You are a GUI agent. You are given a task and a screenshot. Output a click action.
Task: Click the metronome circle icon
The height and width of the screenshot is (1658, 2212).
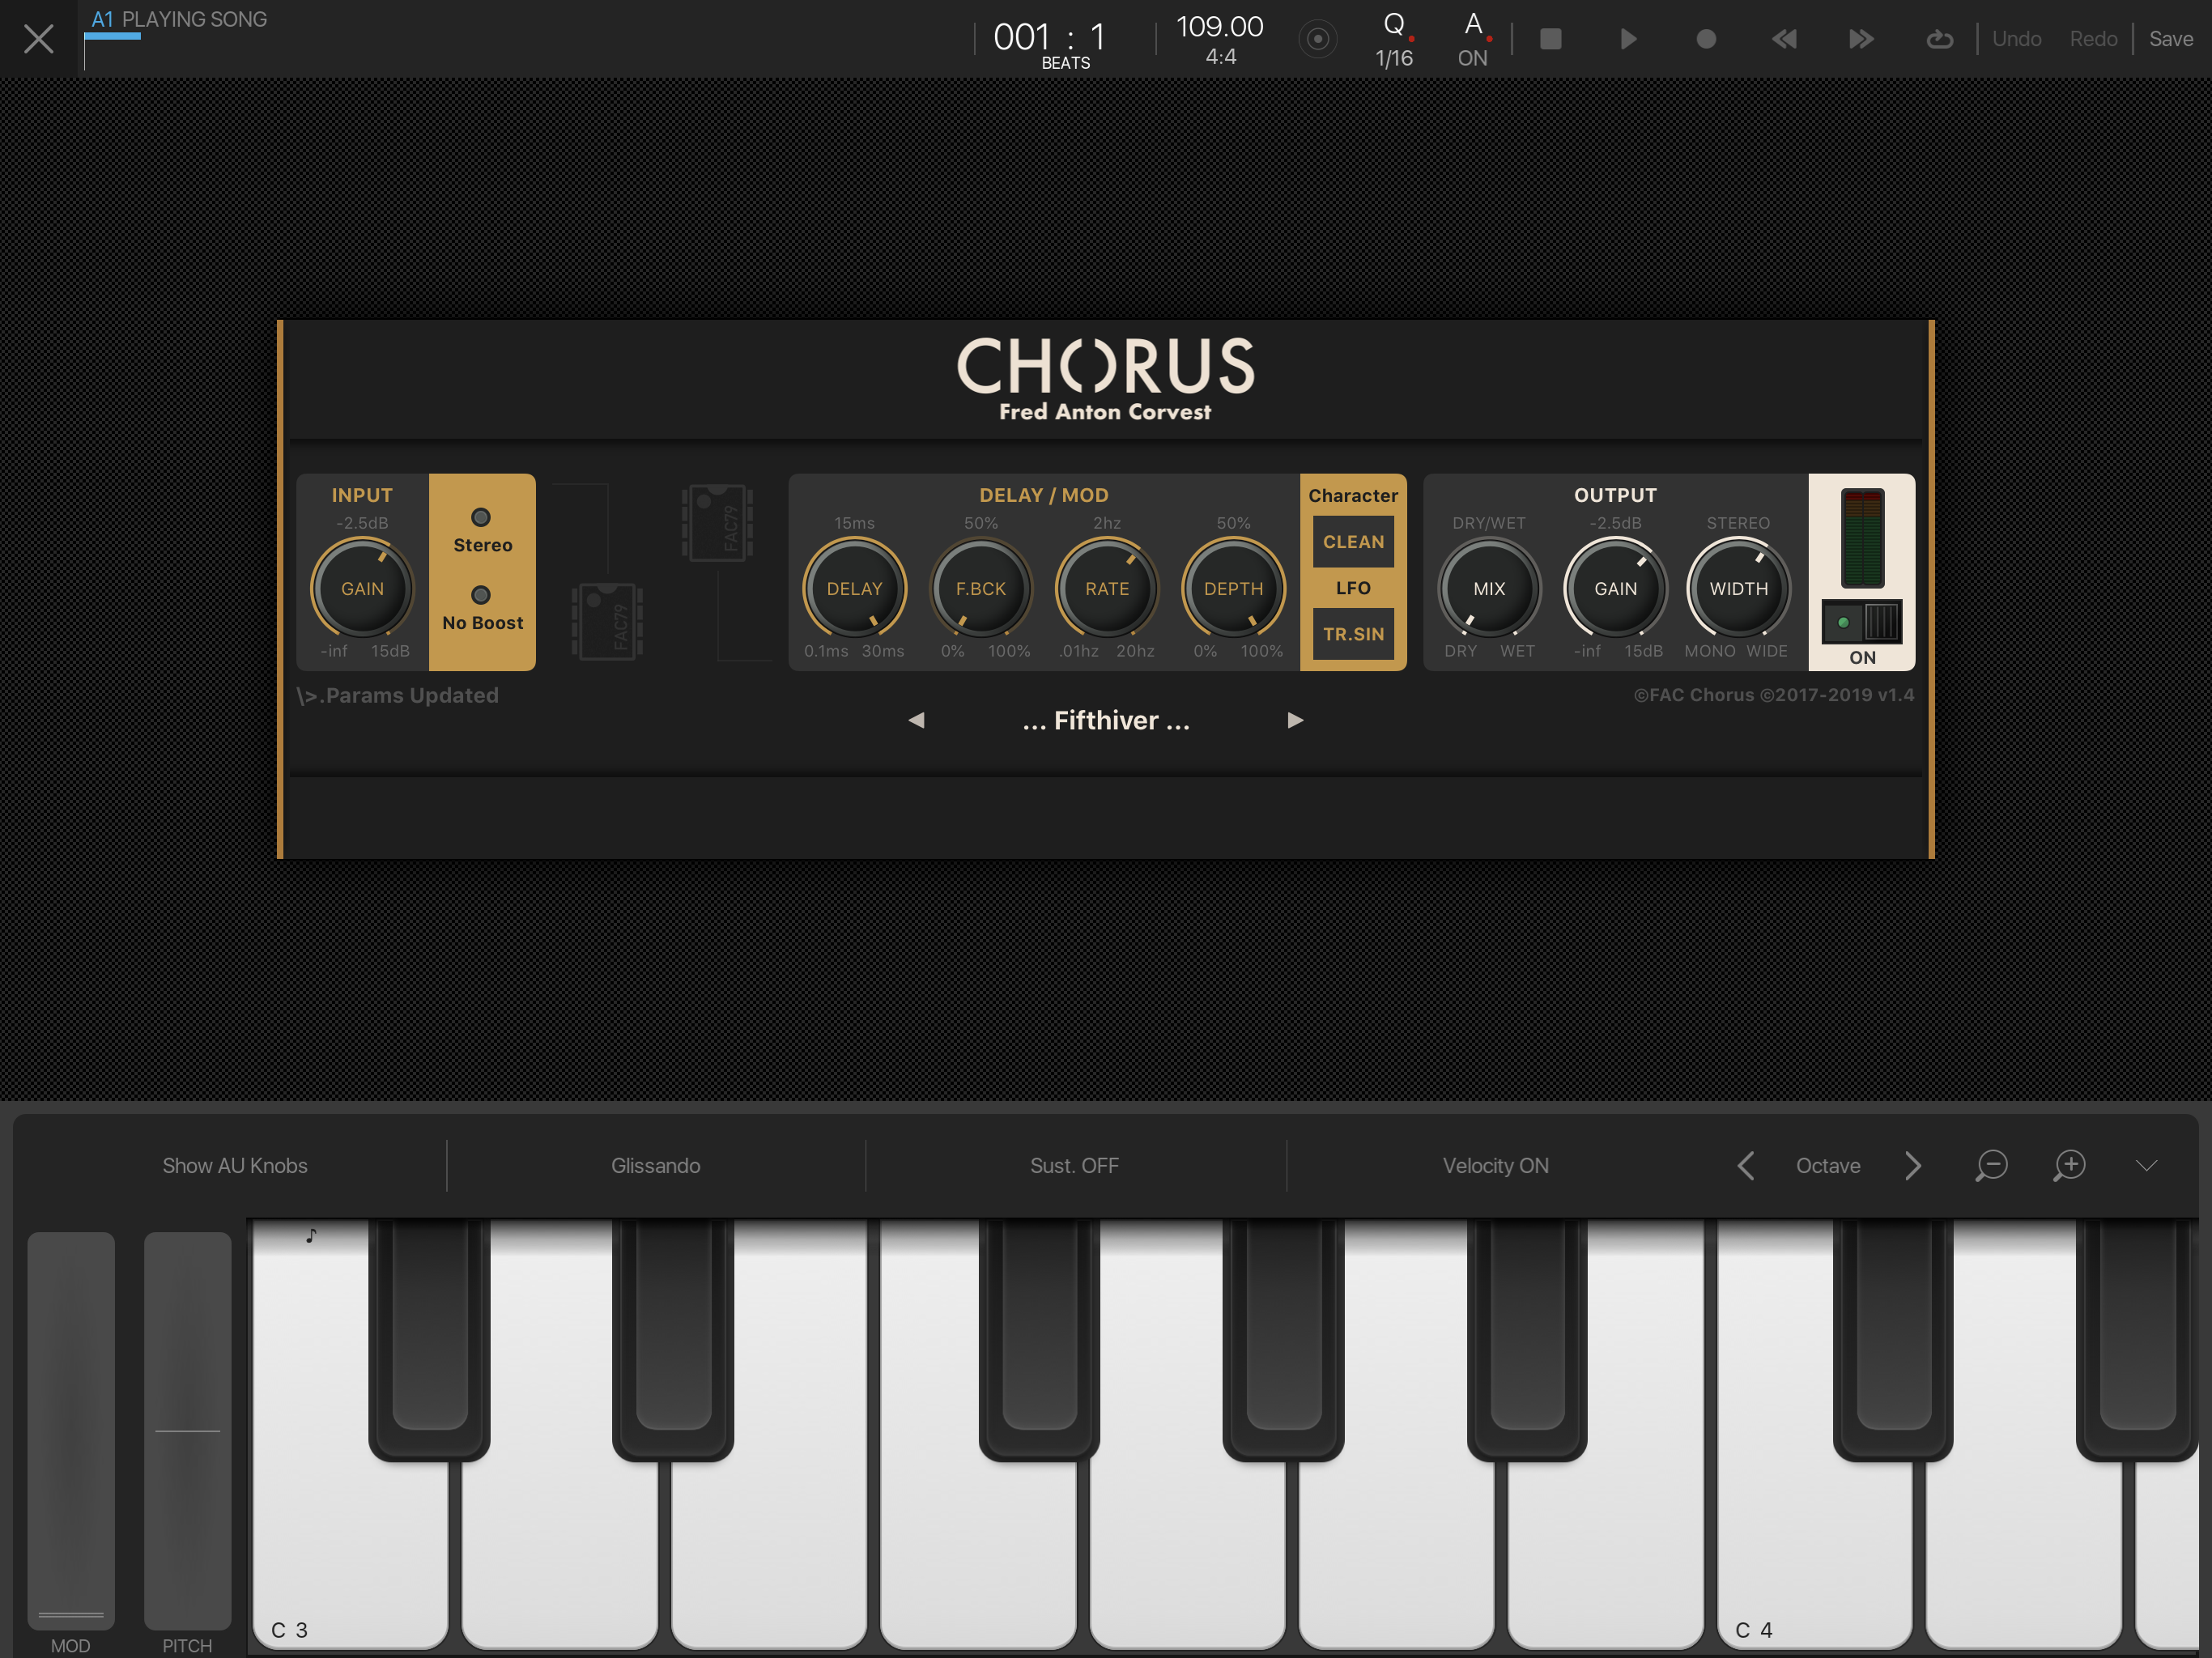point(1317,39)
